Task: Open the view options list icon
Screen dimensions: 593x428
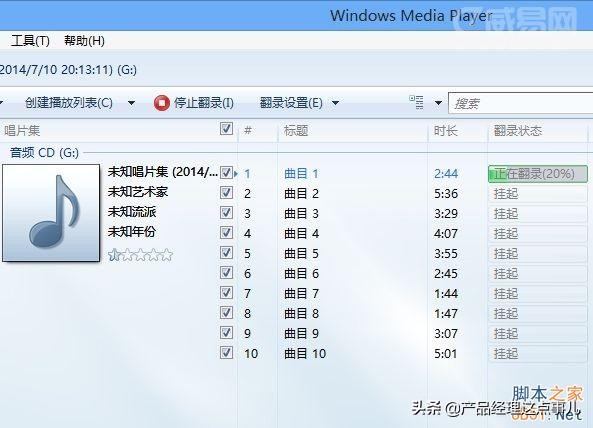Action: (x=416, y=102)
